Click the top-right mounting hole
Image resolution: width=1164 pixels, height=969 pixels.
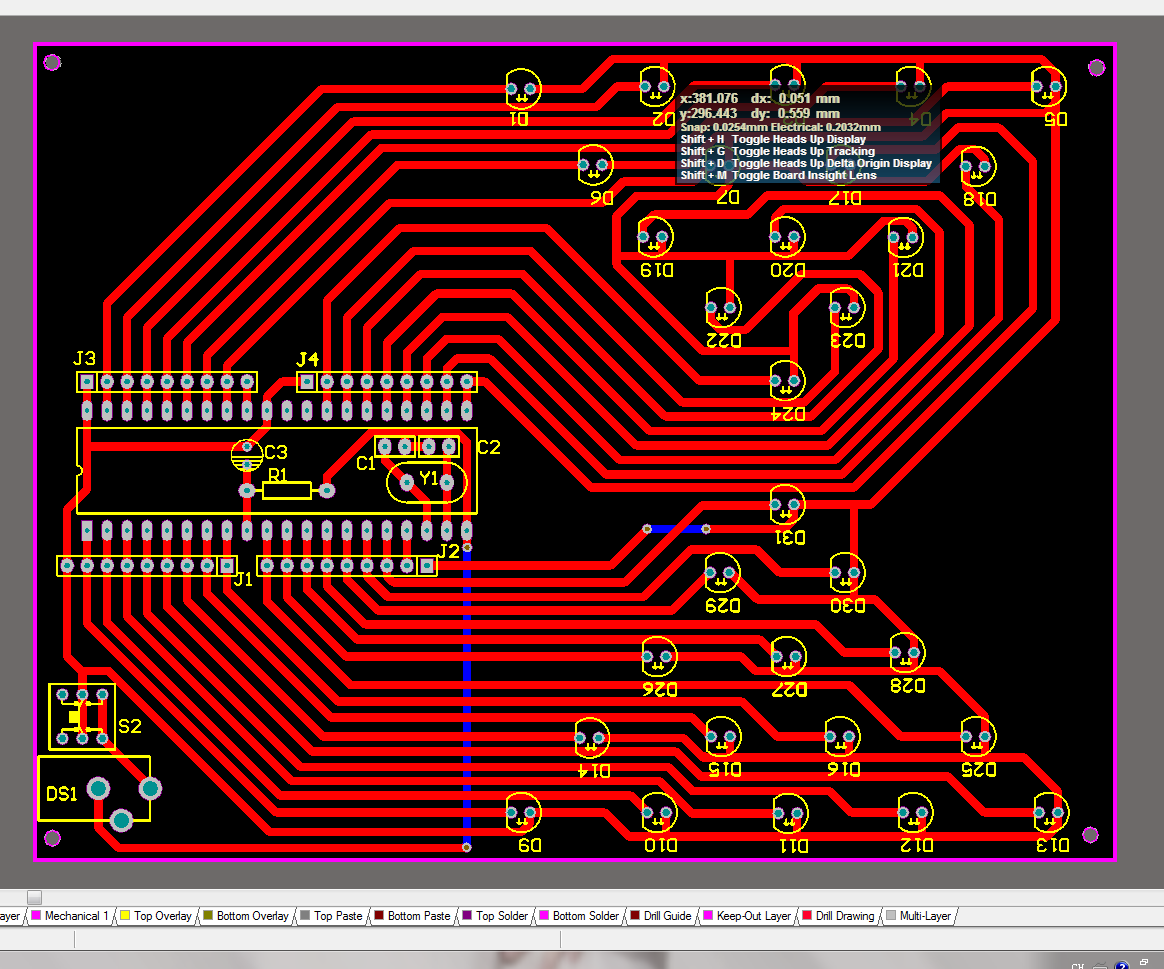point(1096,68)
